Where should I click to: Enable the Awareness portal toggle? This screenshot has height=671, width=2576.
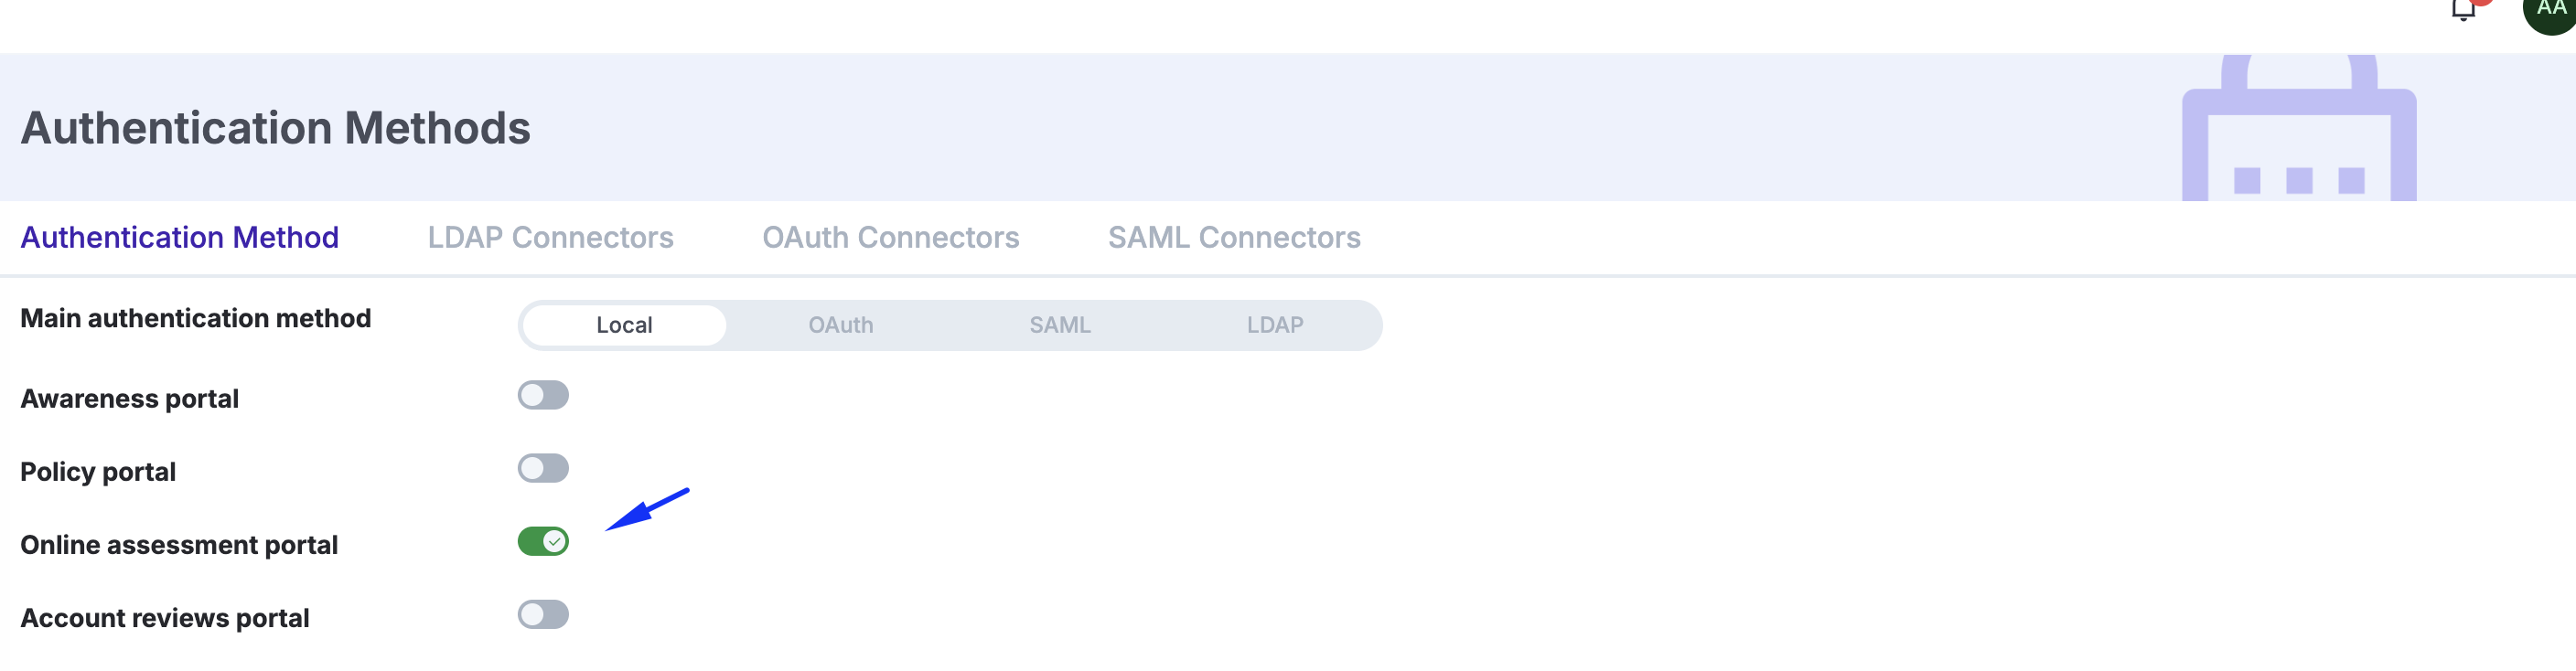[543, 395]
